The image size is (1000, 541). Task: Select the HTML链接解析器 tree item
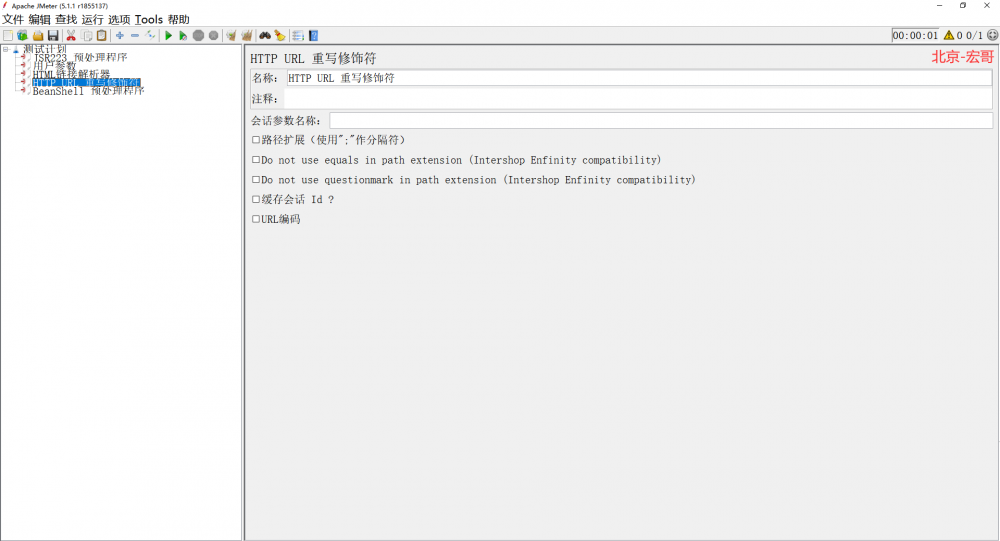point(71,75)
